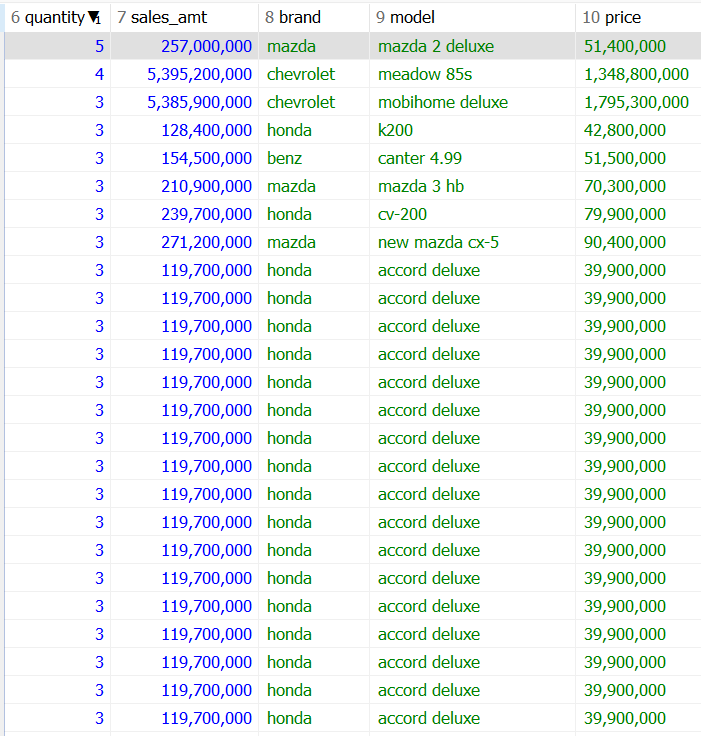Screen dimensions: 701x736
Task: Select the brand column header
Action: [314, 18]
